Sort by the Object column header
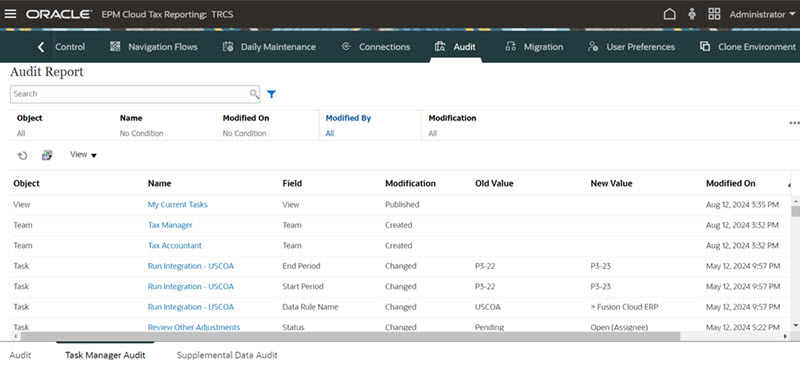Image resolution: width=800 pixels, height=365 pixels. pyautogui.click(x=27, y=183)
